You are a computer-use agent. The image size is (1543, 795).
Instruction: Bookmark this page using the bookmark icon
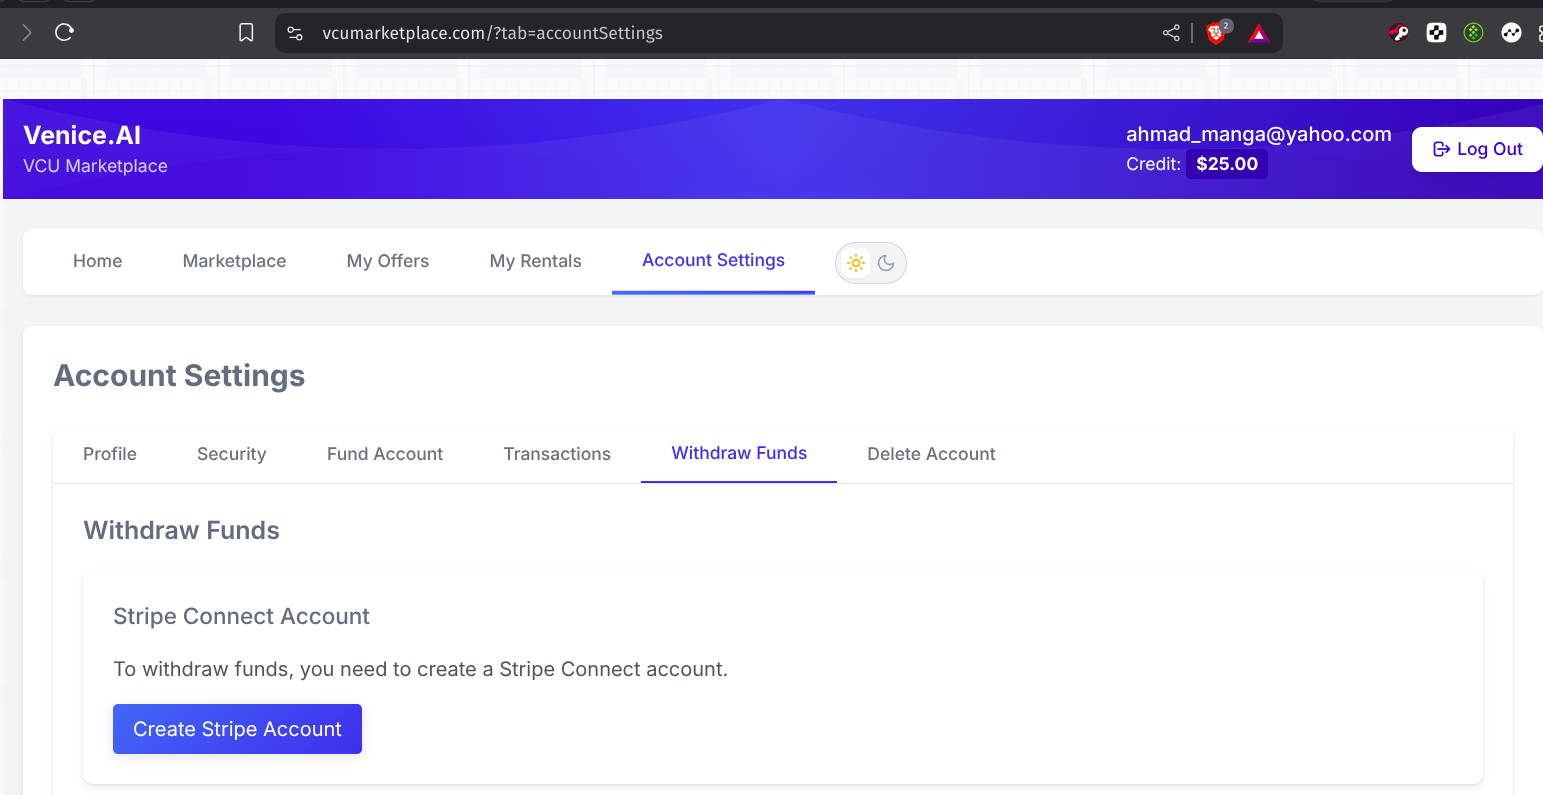246,33
